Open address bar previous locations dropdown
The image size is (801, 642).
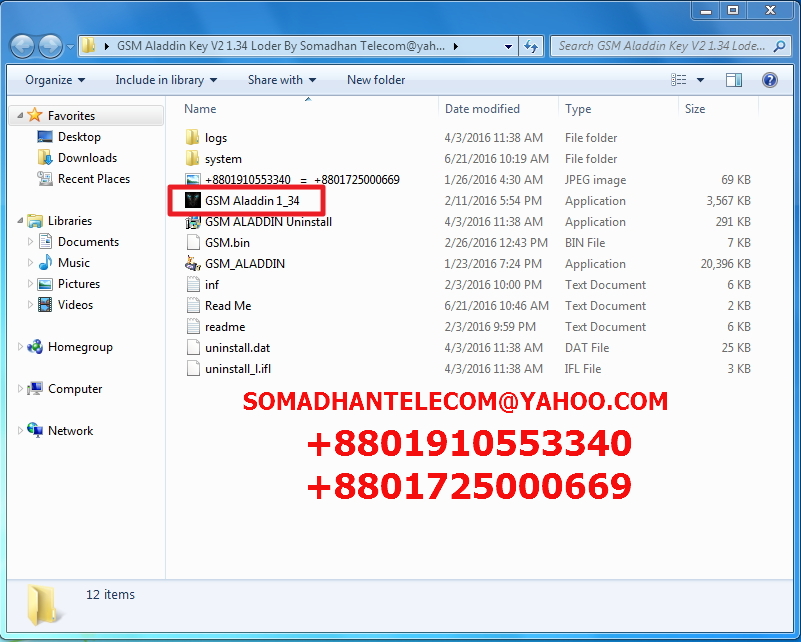click(x=508, y=46)
